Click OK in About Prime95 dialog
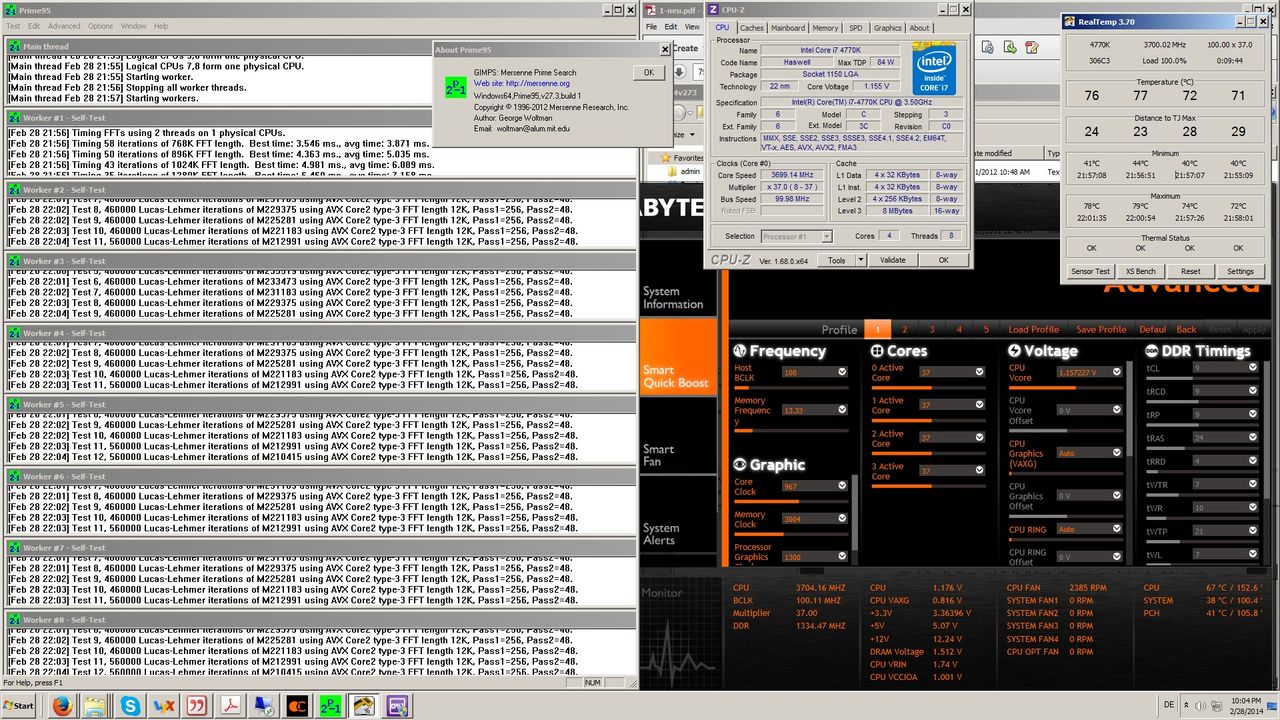Image resolution: width=1280 pixels, height=720 pixels. pyautogui.click(x=648, y=72)
